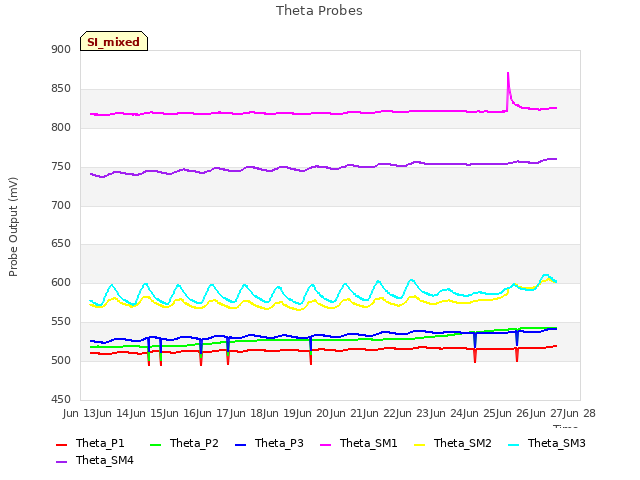640x480 pixels.
Task: Select the Theta_P1 legend entry
Action: 90,443
